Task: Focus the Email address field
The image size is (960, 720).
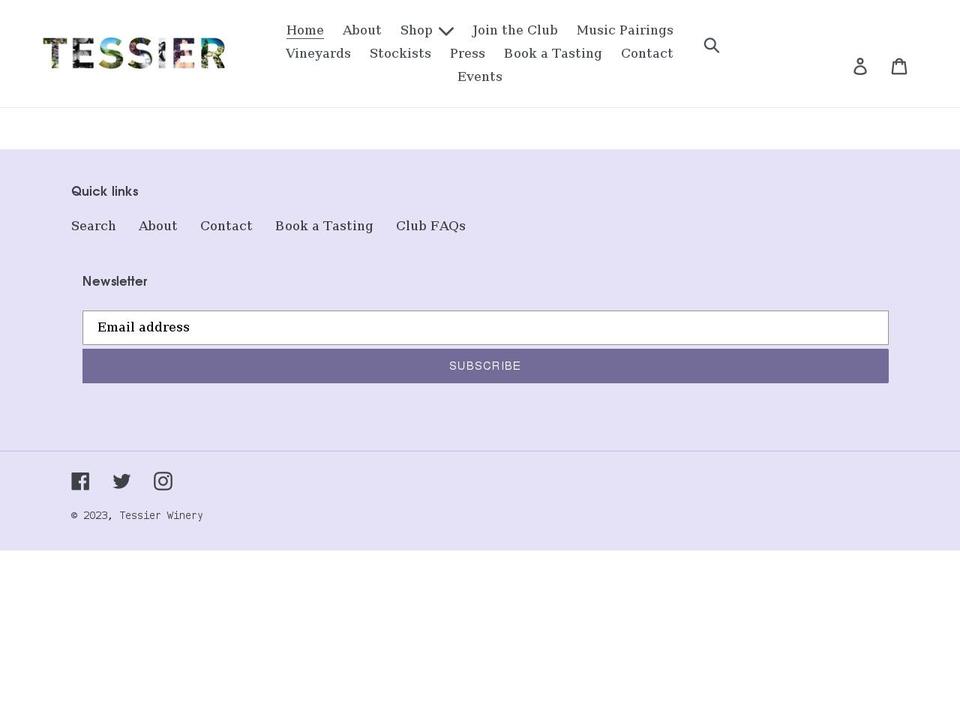Action: [x=486, y=328]
